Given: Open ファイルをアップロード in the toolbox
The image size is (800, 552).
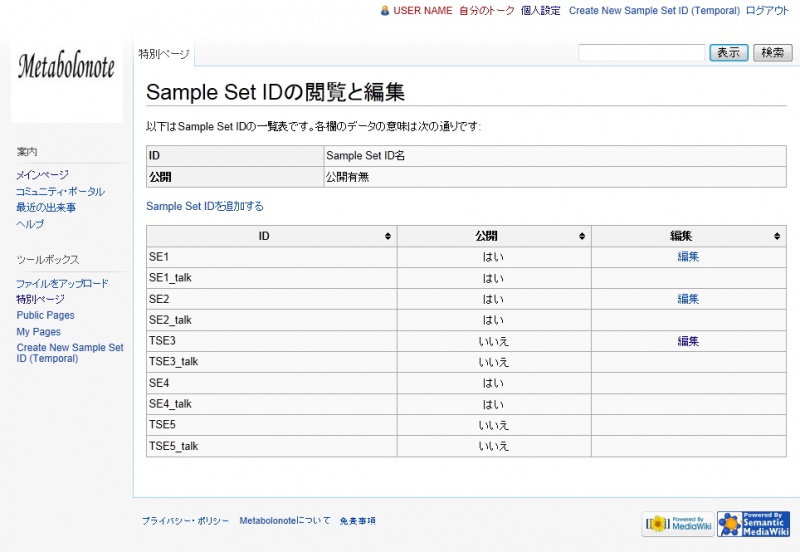Looking at the screenshot, I should click(62, 284).
